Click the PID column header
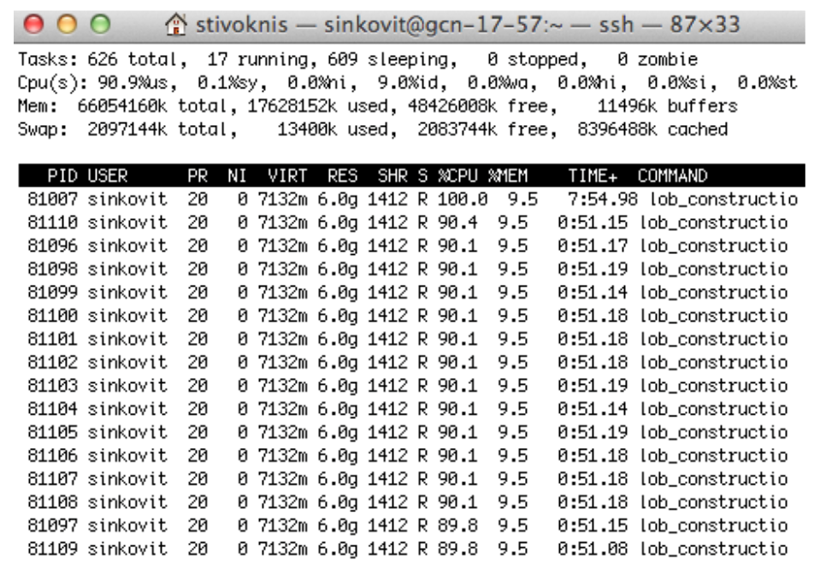Image resolution: width=817 pixels, height=567 pixels. click(62, 176)
